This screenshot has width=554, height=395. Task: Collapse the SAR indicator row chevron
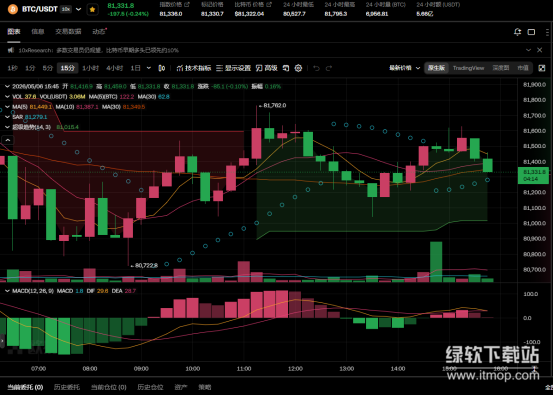[7, 117]
